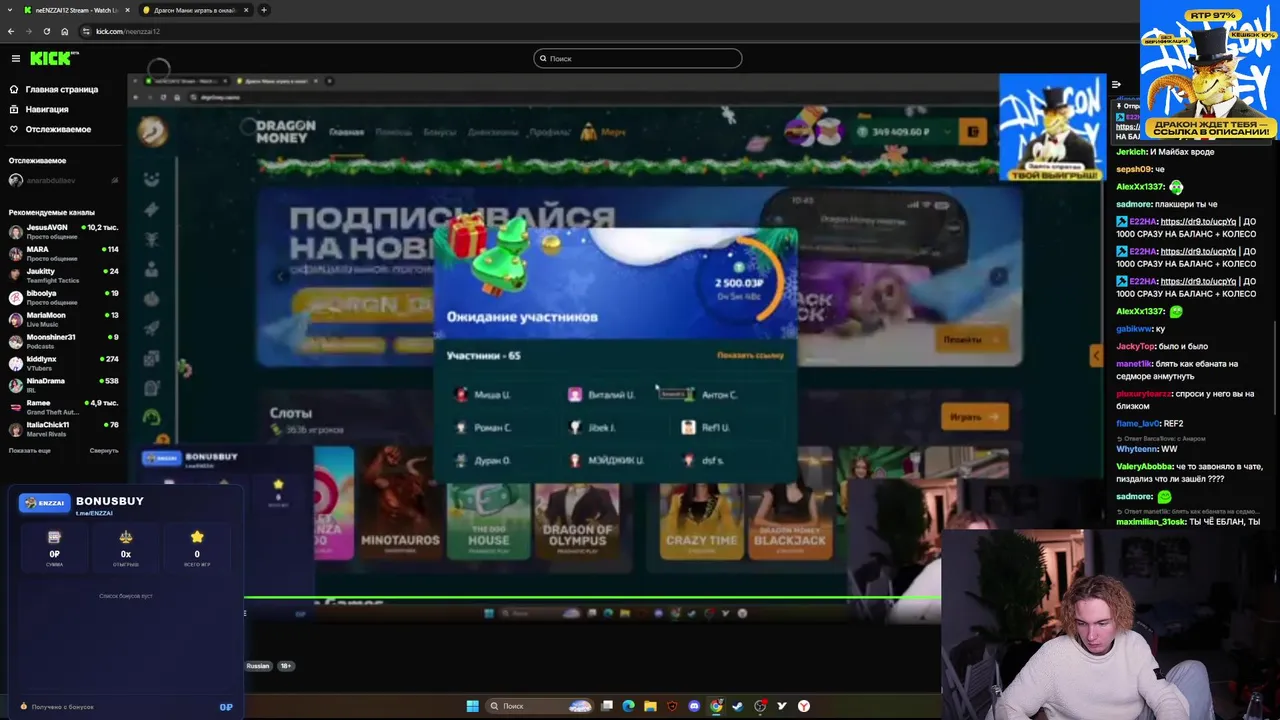Open Steam from taskbar
This screenshot has width=1280, height=720.
click(x=738, y=706)
